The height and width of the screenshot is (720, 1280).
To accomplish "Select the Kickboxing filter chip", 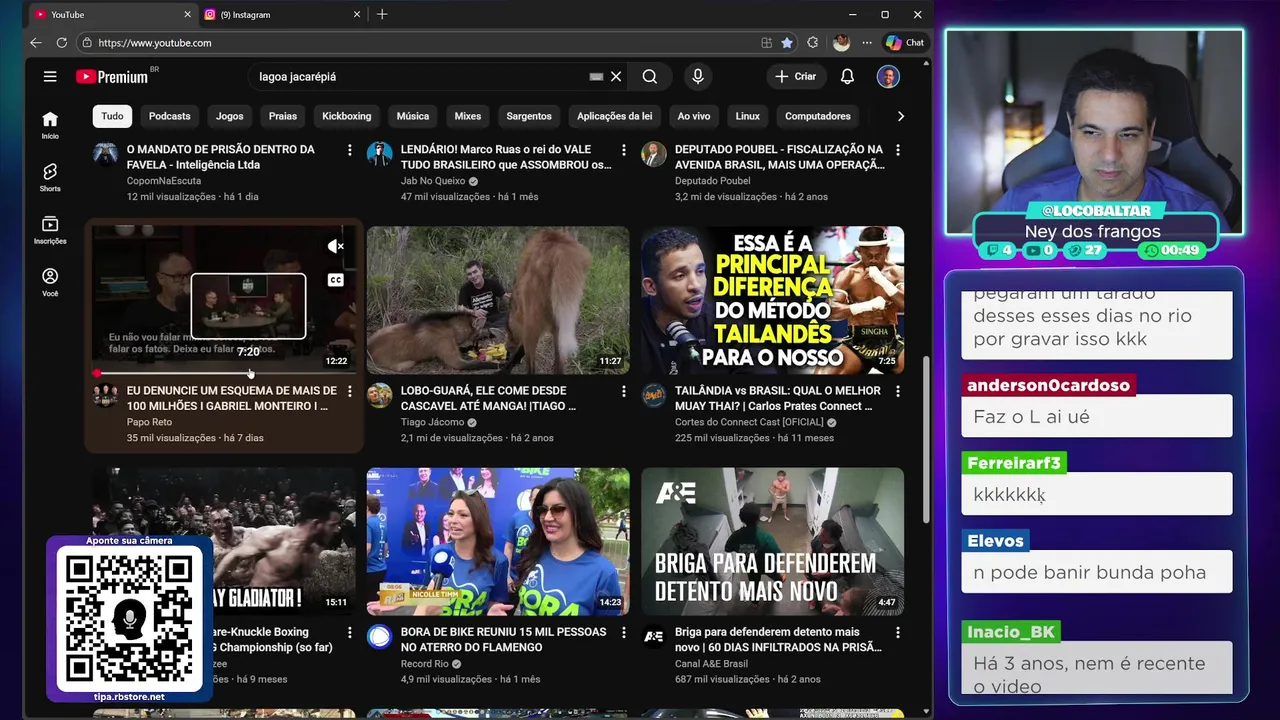I will 347,116.
